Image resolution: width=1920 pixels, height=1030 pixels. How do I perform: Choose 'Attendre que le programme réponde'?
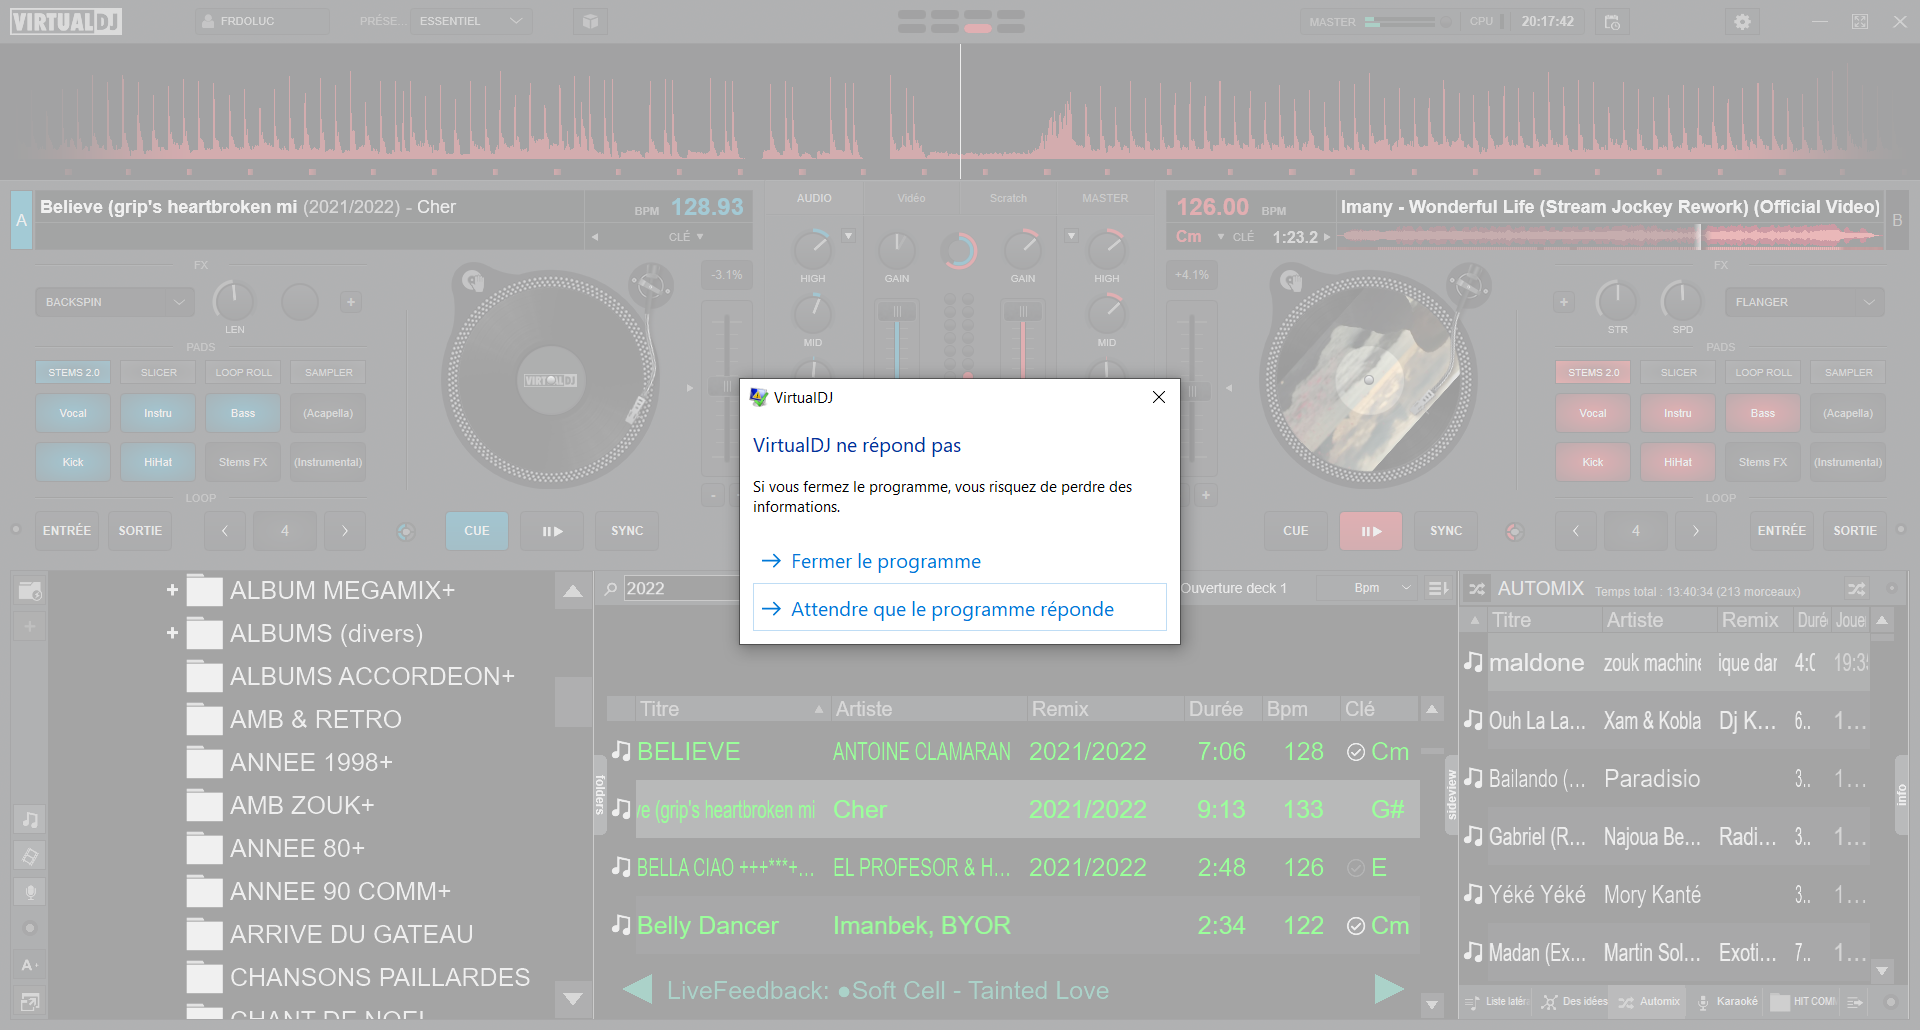click(x=959, y=608)
